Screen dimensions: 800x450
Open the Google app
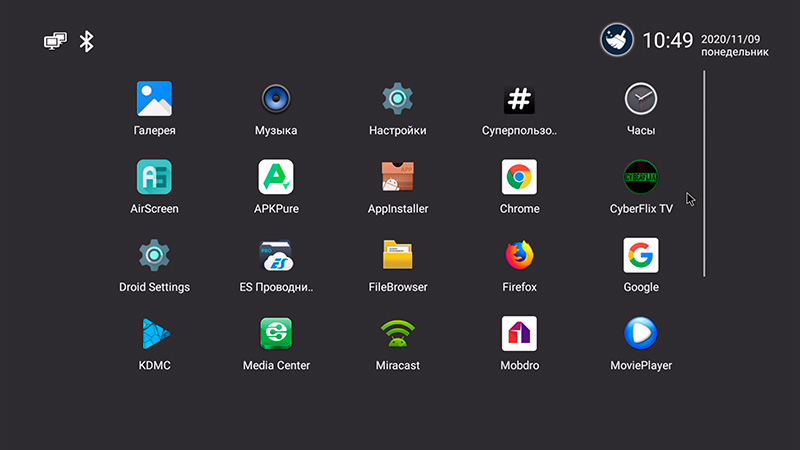(x=641, y=255)
